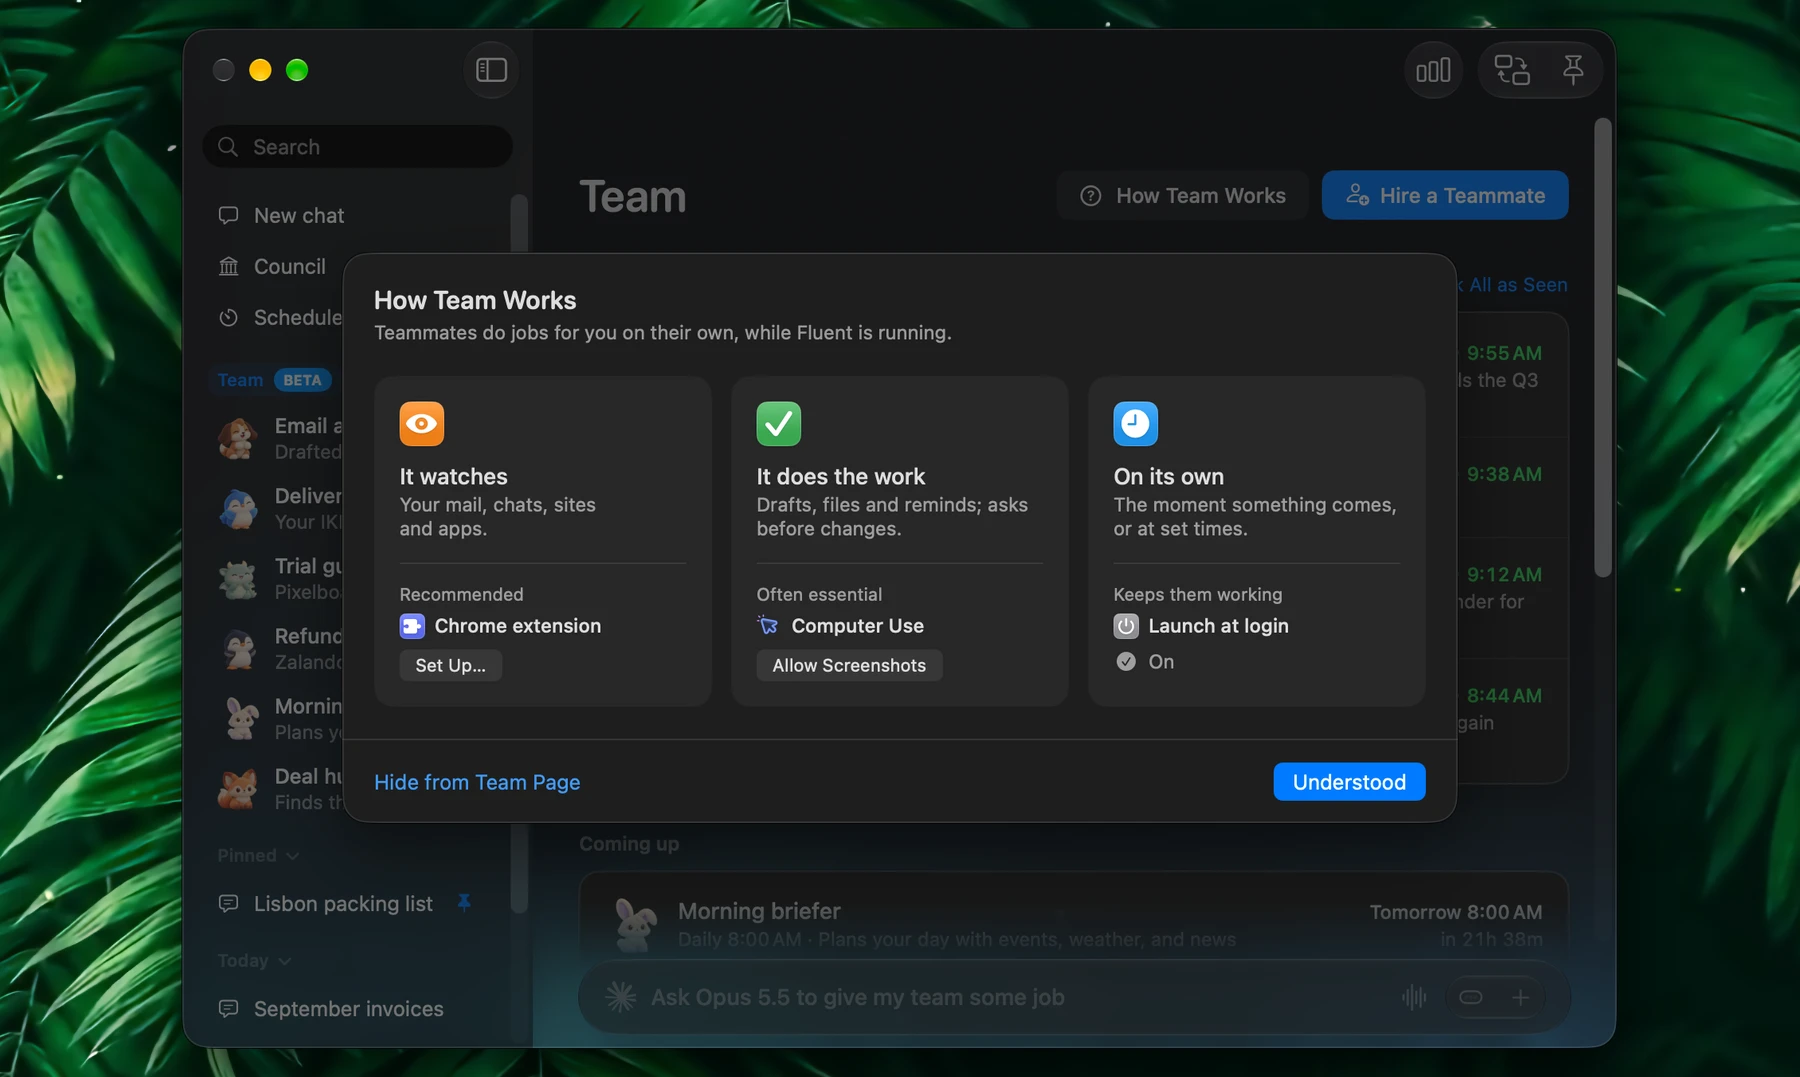This screenshot has height=1077, width=1800.
Task: Click the Delivery teammate penguin avatar
Action: pos(238,509)
